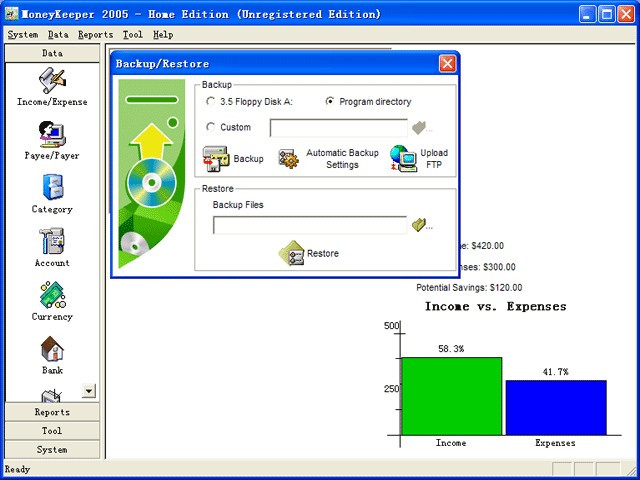Open the Account sidebar icon
Screen dimensions: 640x480
[52, 241]
